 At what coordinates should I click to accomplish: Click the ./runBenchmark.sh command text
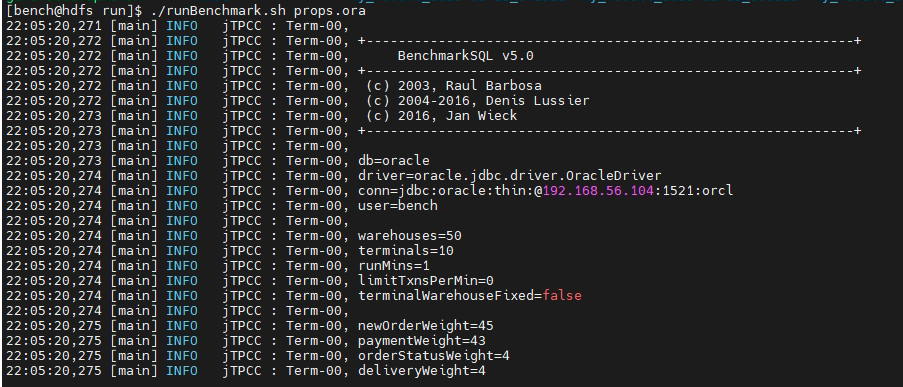click(219, 11)
